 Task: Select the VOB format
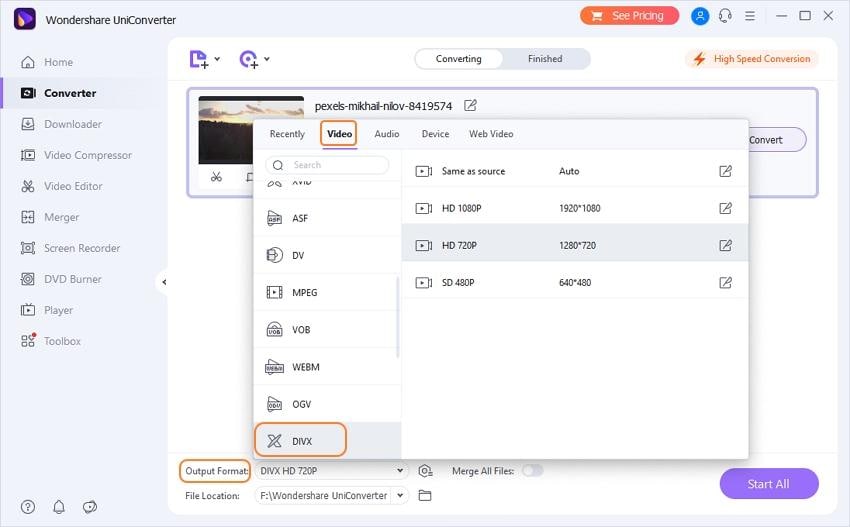click(327, 330)
